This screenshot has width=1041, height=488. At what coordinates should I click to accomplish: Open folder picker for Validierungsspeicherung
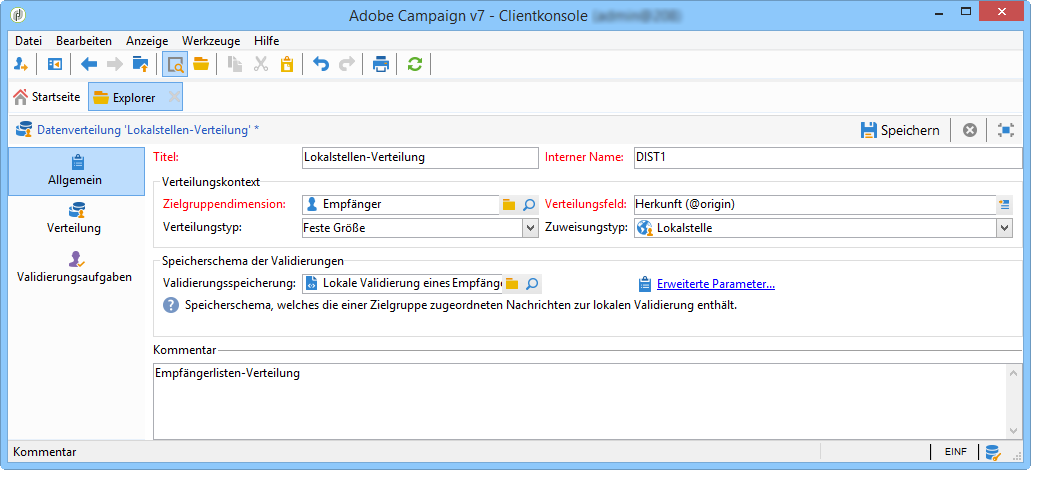click(x=511, y=284)
